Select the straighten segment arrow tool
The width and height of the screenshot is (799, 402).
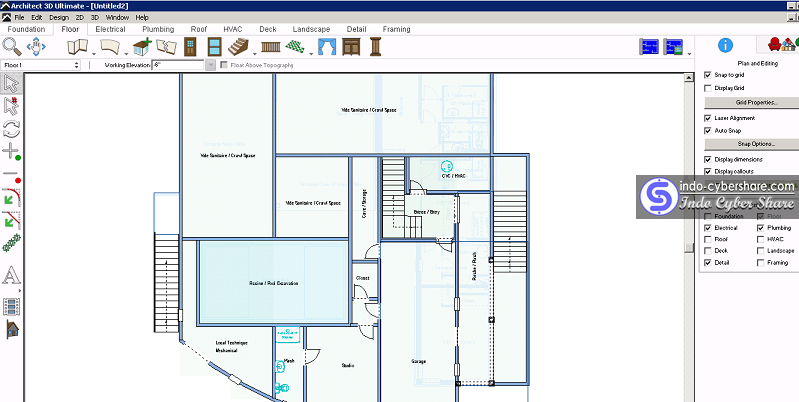(11, 220)
